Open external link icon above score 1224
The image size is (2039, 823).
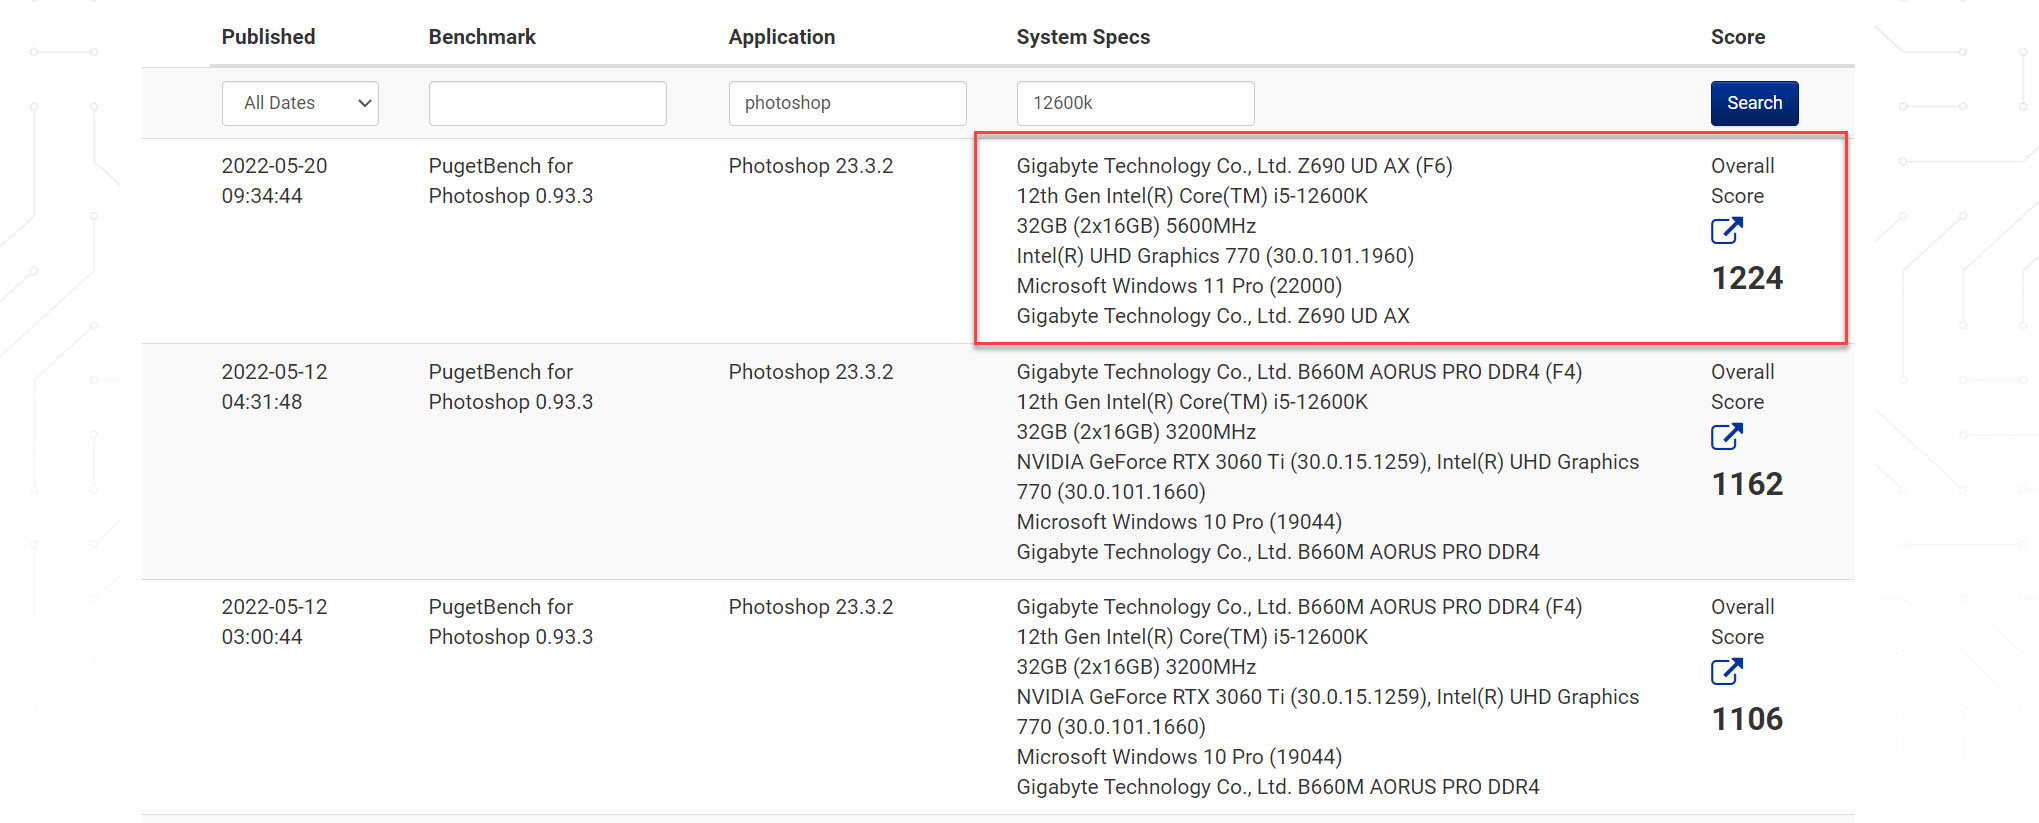(x=1726, y=231)
